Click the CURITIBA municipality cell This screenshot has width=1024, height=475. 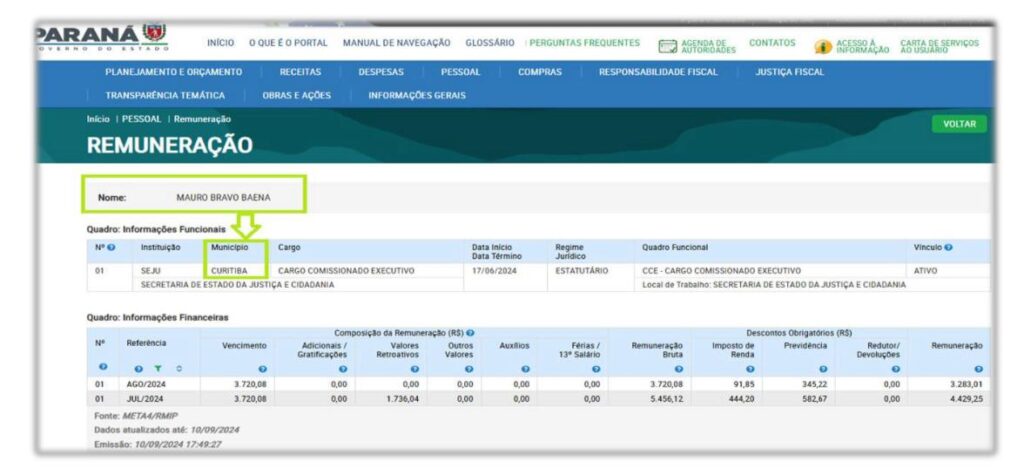[x=228, y=270]
